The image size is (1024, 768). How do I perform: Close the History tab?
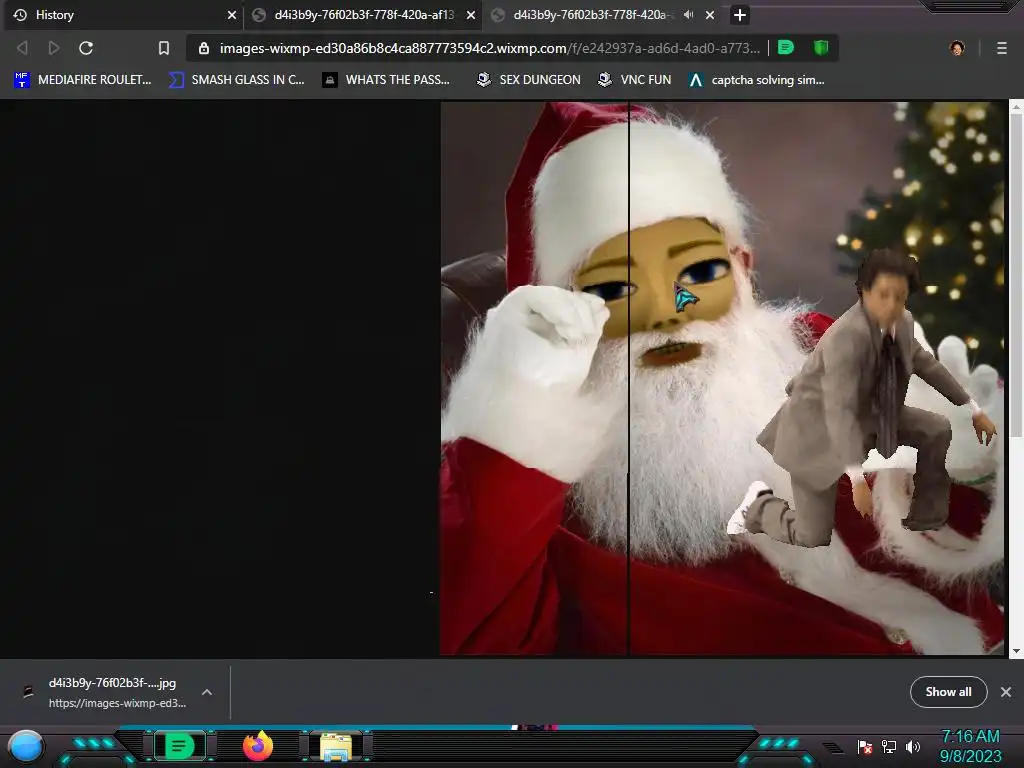(x=231, y=15)
